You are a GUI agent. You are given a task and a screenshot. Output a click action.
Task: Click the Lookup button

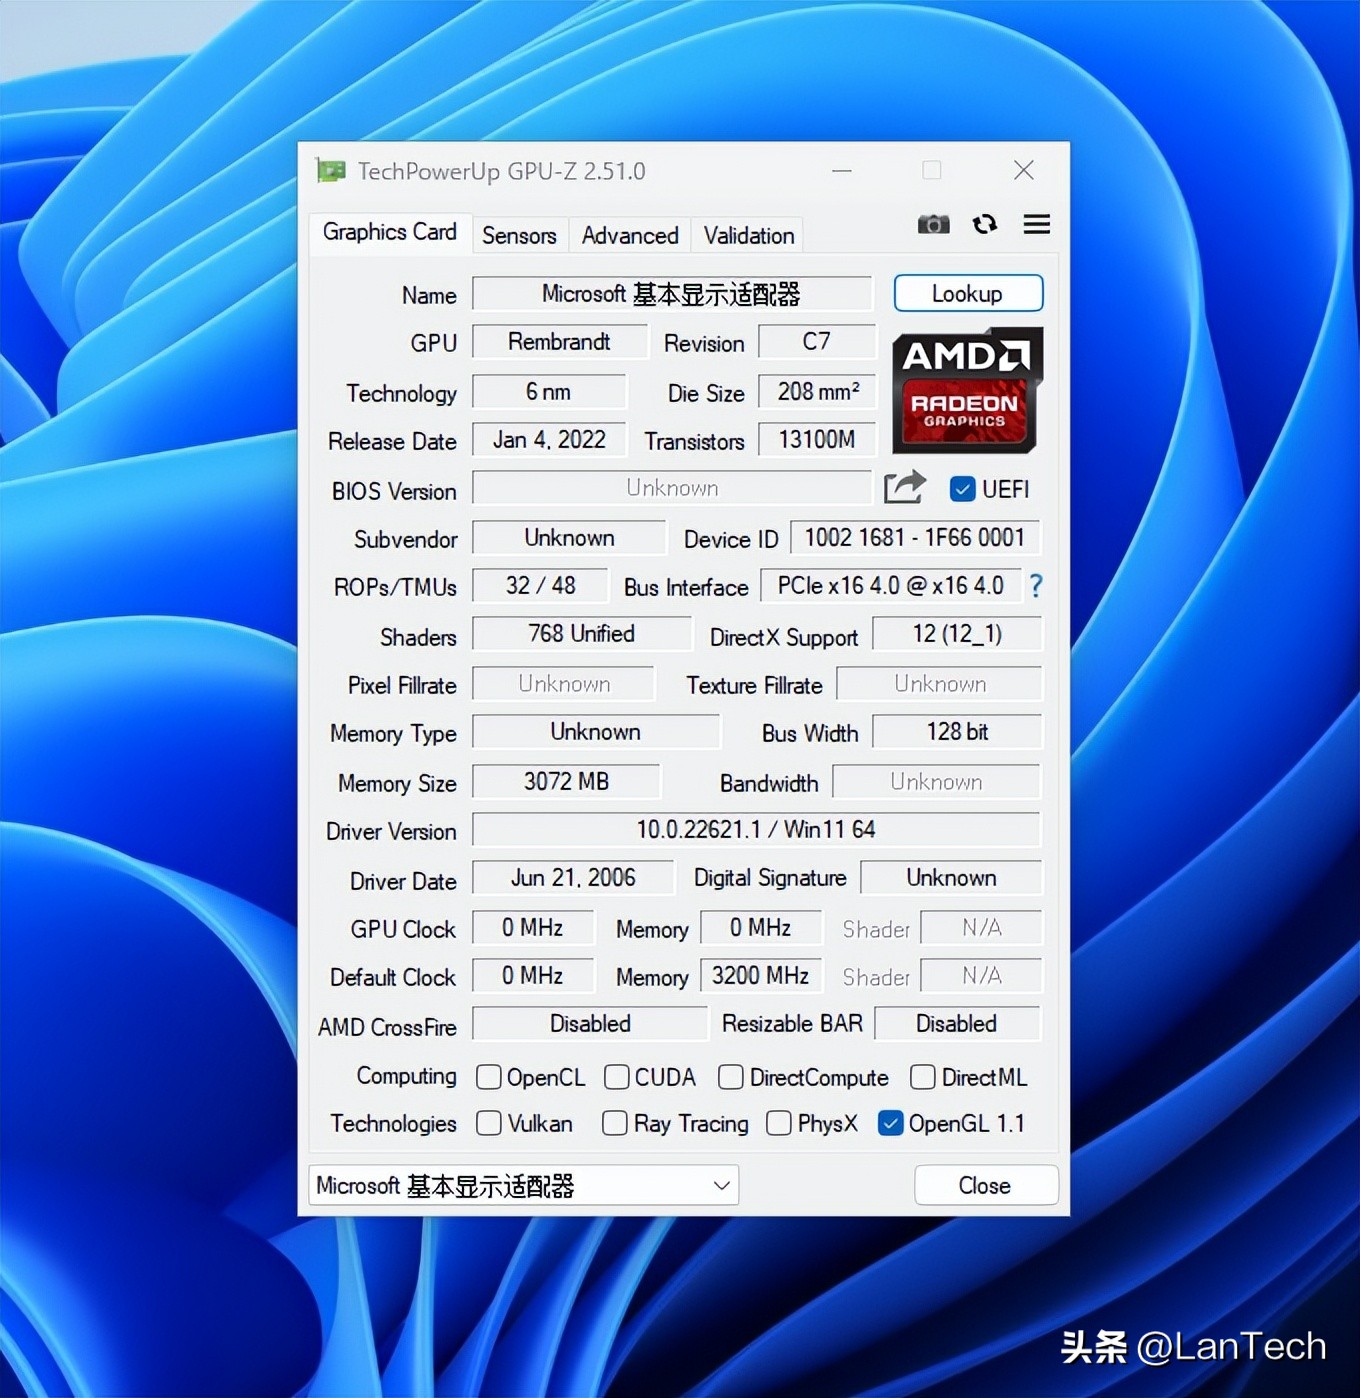(x=968, y=294)
